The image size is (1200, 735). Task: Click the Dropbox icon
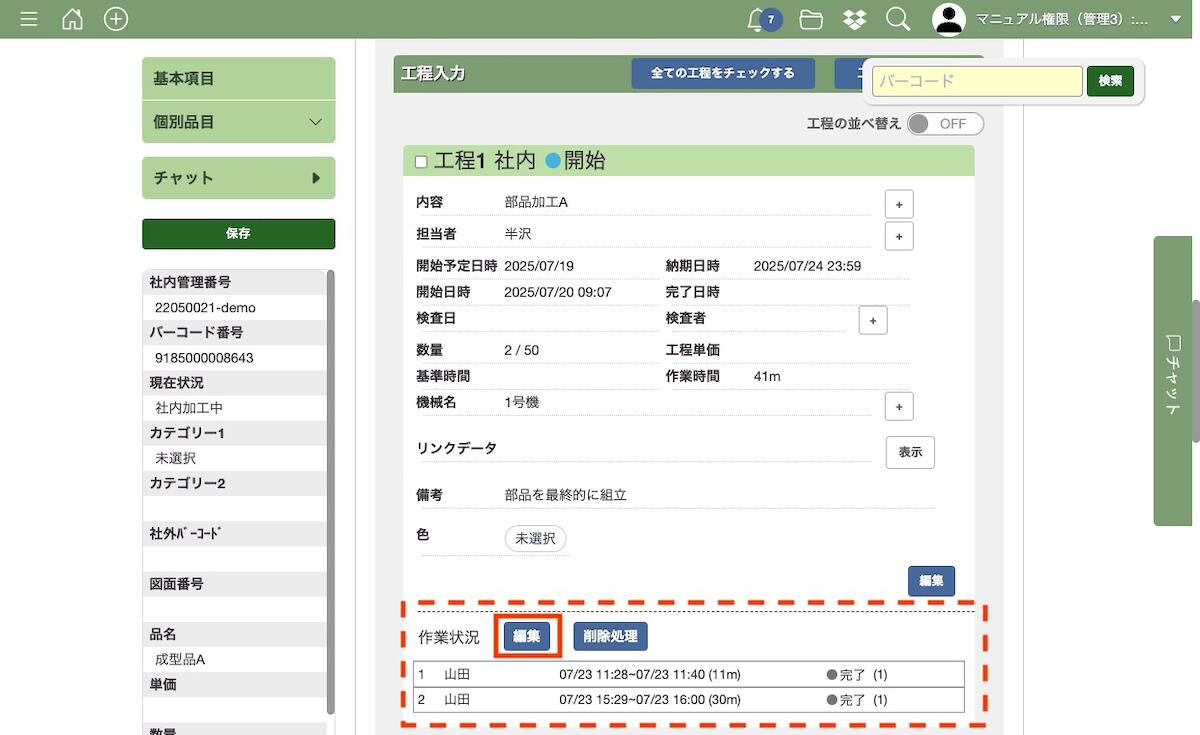854,19
